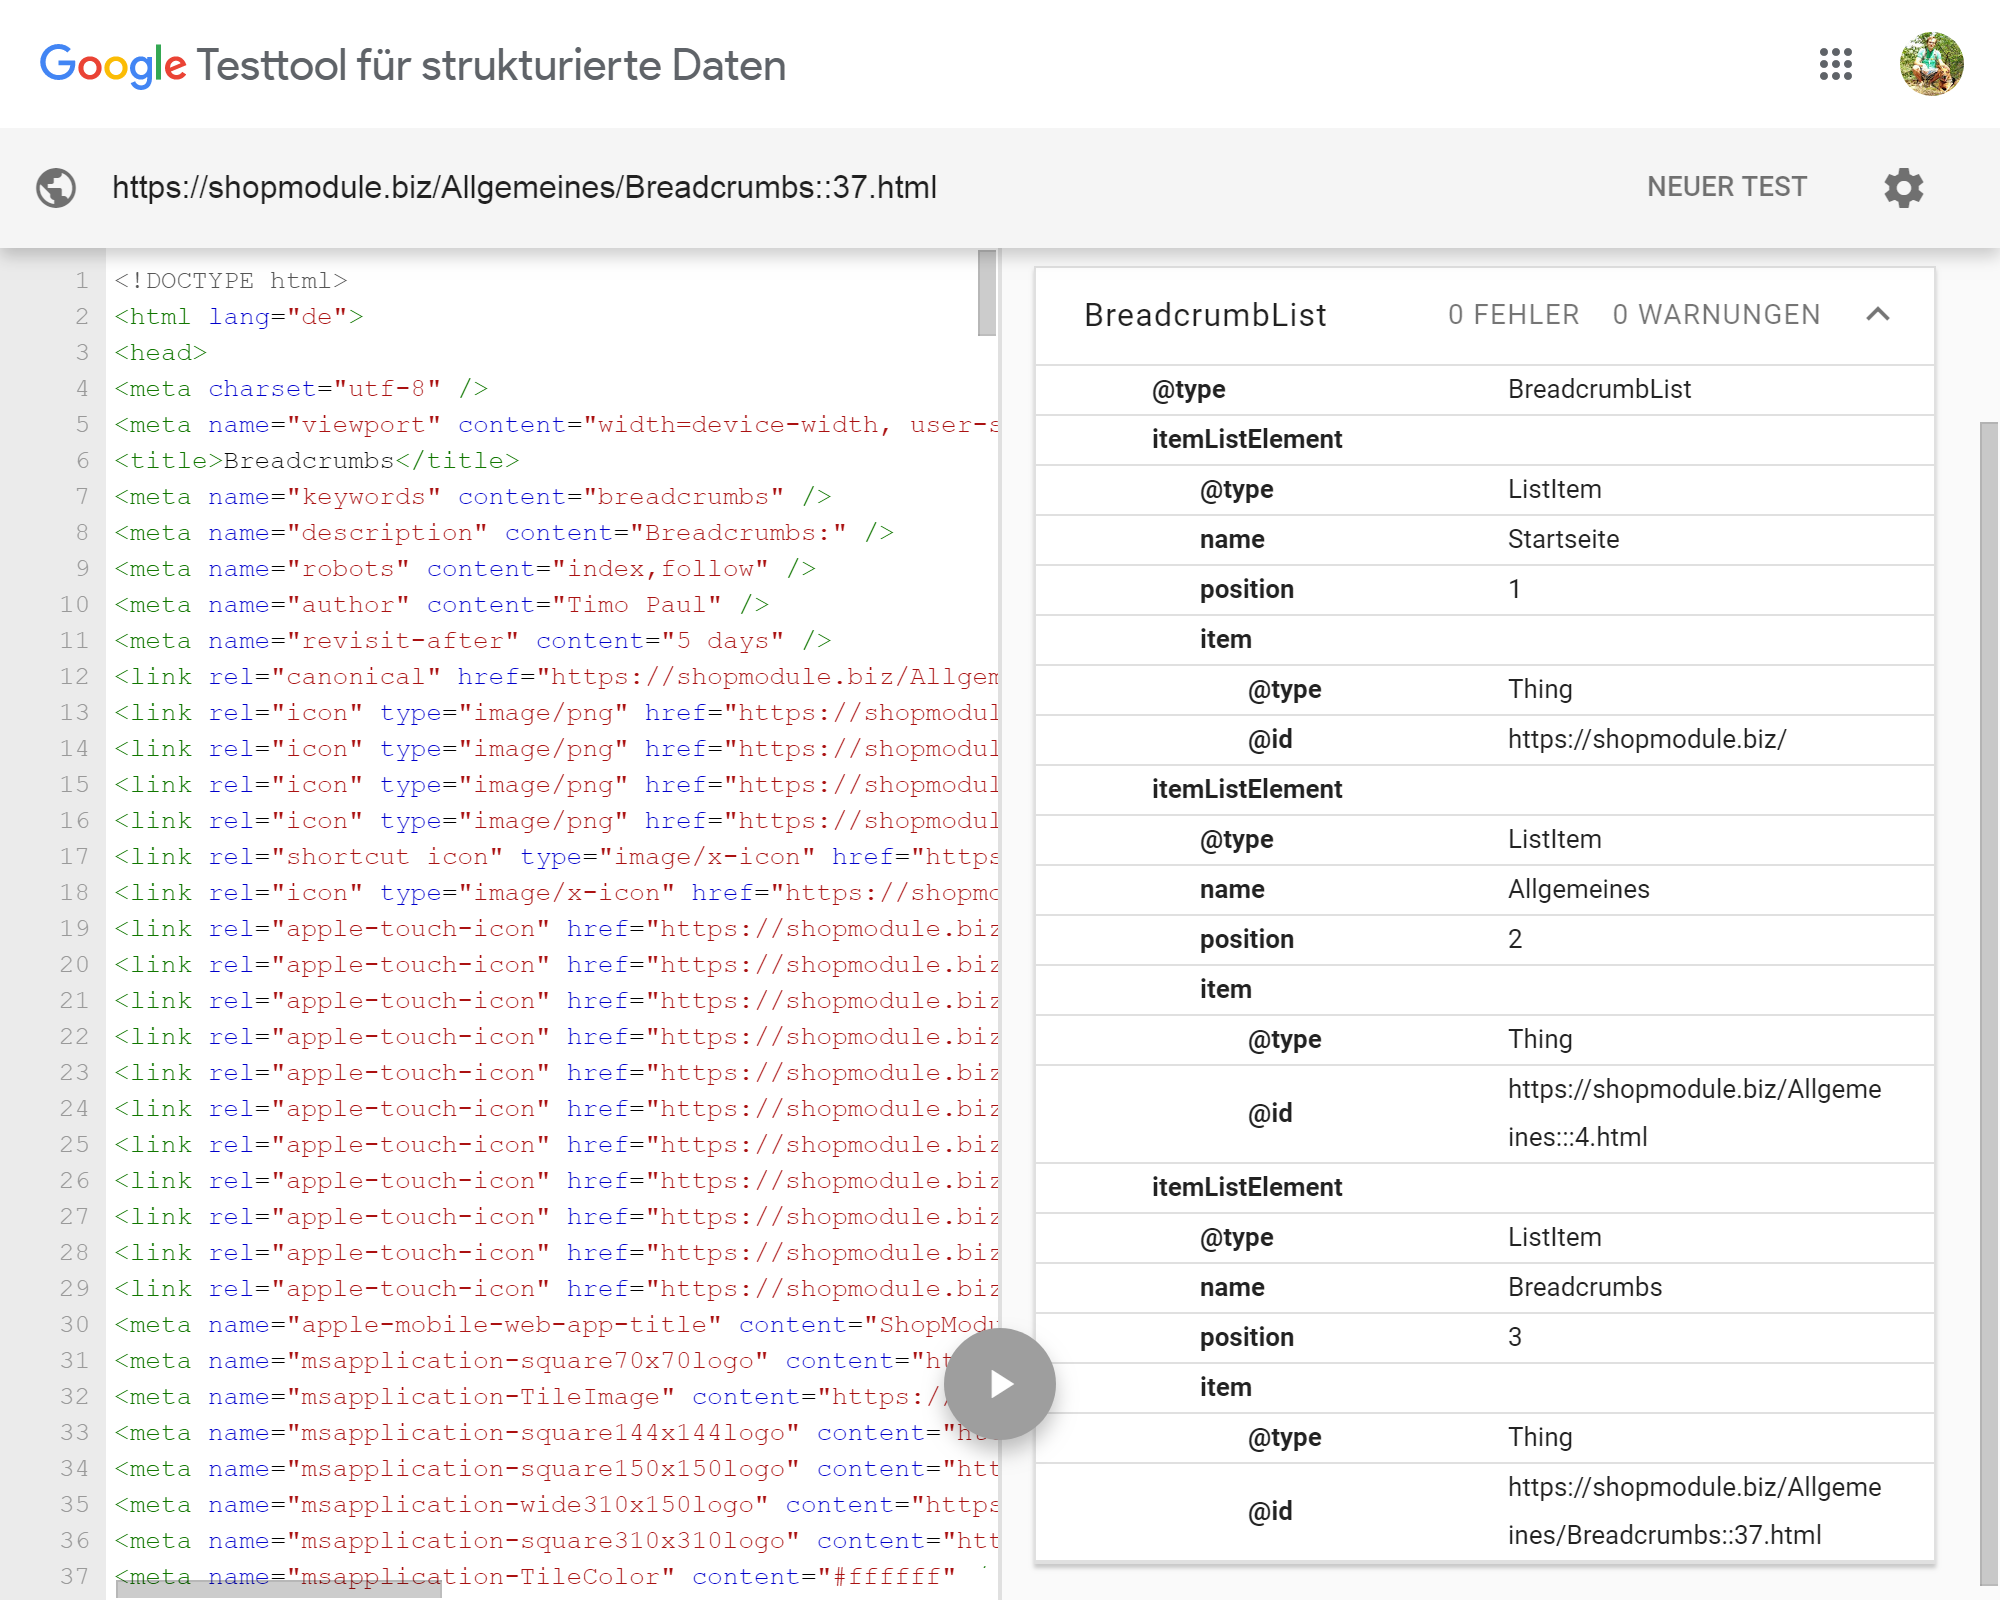Screen dimensions: 2000x1600
Task: Click the Google logo in the header
Action: coord(112,65)
